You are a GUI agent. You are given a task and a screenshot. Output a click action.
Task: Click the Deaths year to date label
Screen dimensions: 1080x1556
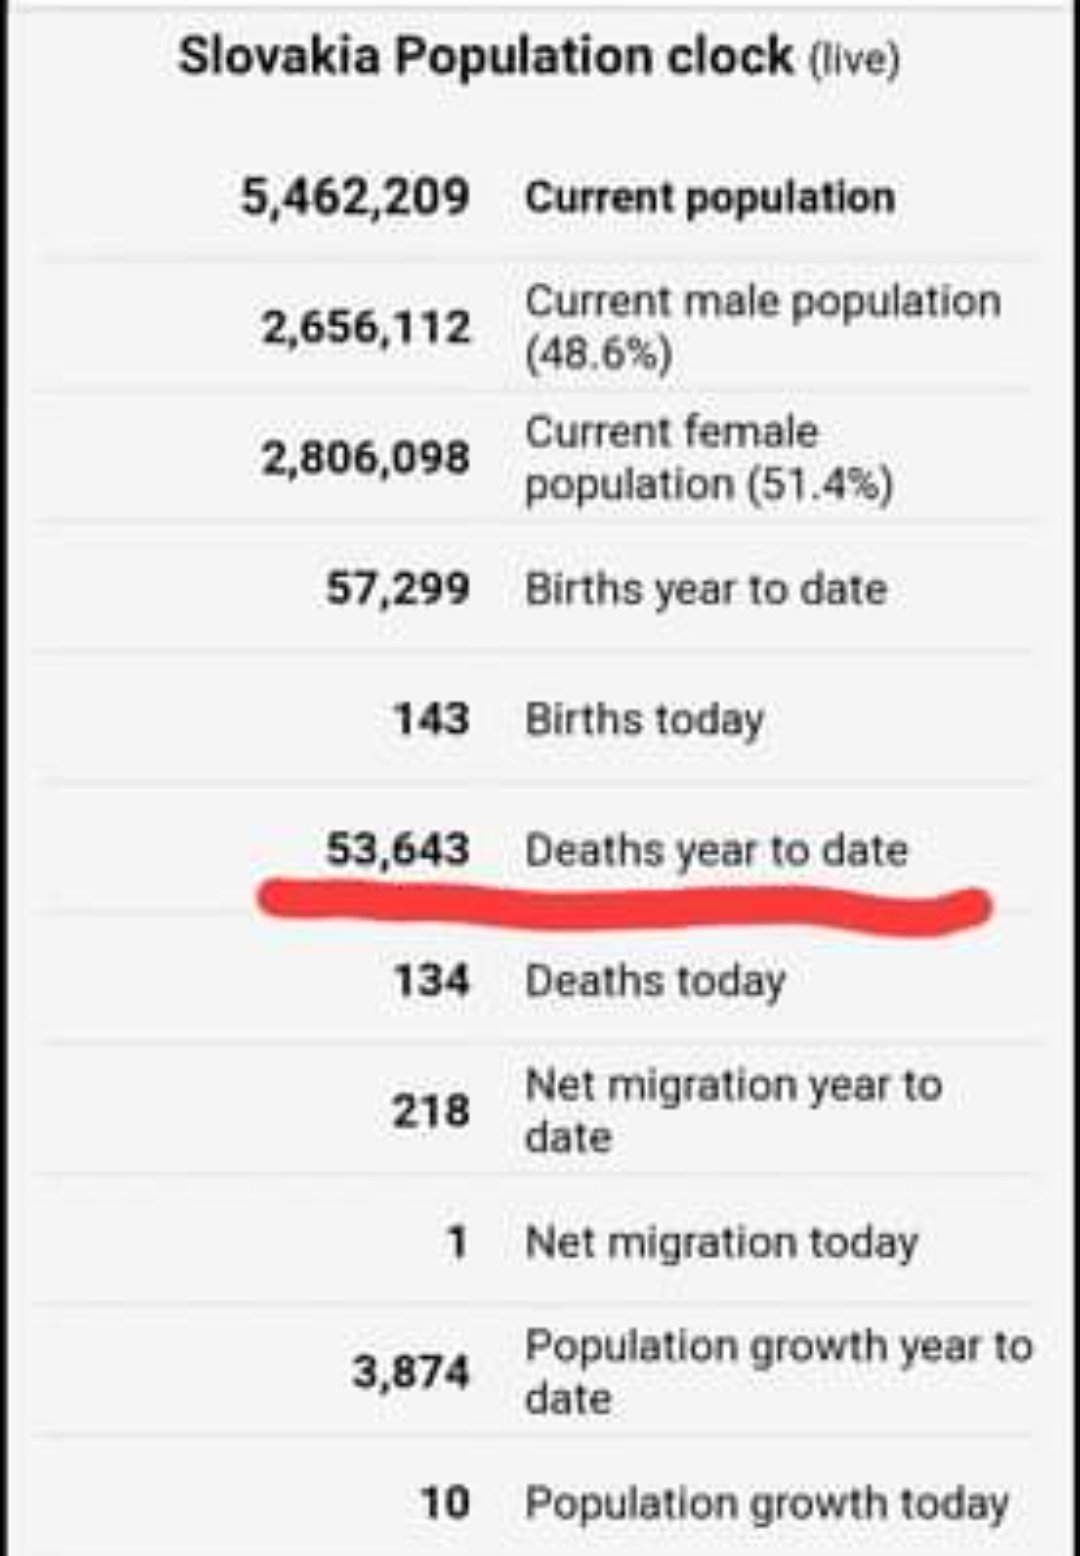(x=716, y=850)
